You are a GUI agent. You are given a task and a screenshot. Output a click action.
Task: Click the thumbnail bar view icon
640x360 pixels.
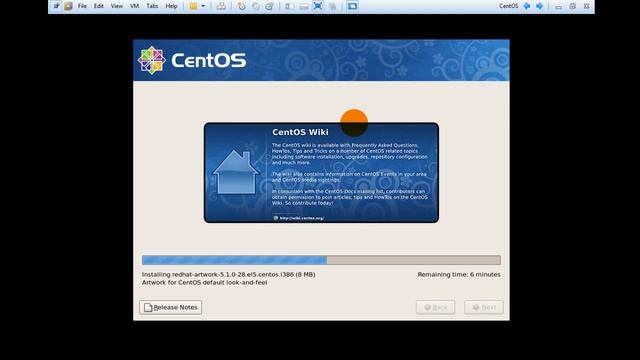coord(304,6)
